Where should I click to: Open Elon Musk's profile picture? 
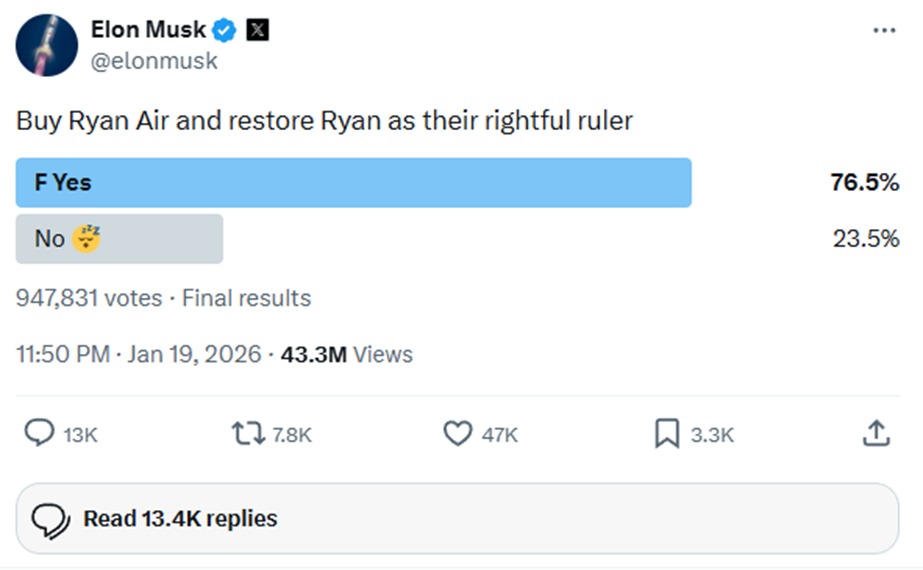coord(47,46)
